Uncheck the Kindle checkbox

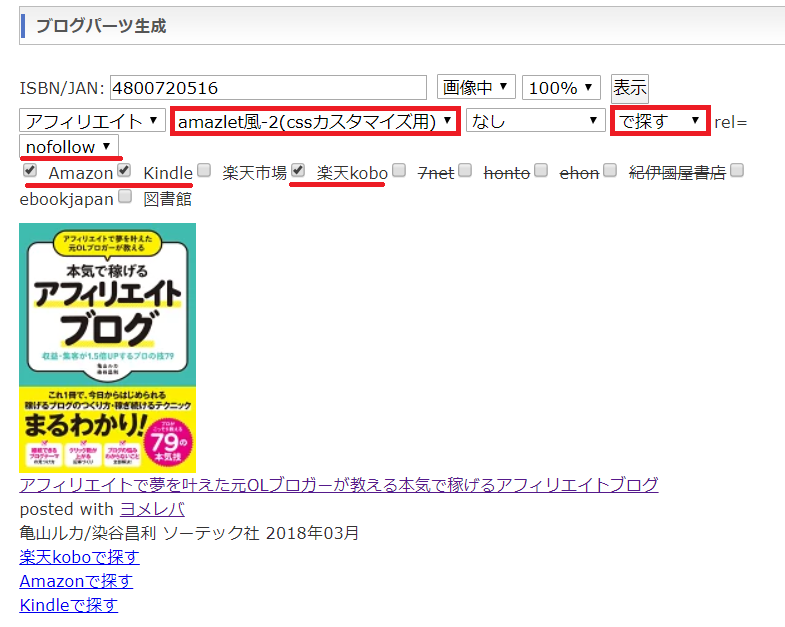pos(124,170)
